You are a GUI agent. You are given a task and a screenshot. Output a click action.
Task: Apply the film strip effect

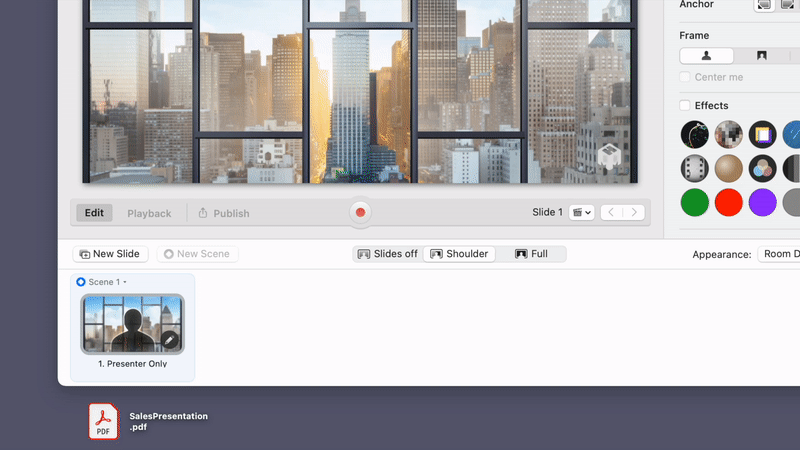pyautogui.click(x=694, y=168)
